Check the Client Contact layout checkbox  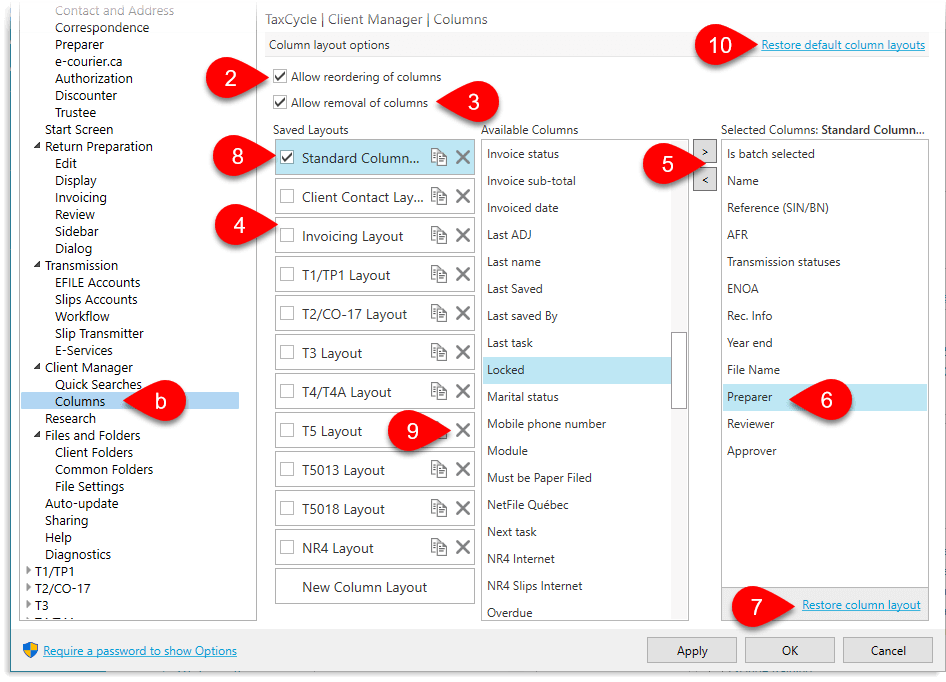287,197
